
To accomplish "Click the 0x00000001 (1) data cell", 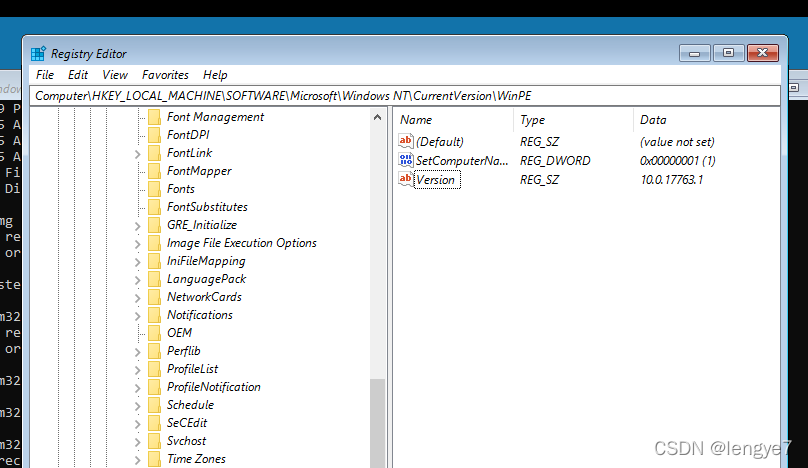I will click(x=678, y=161).
